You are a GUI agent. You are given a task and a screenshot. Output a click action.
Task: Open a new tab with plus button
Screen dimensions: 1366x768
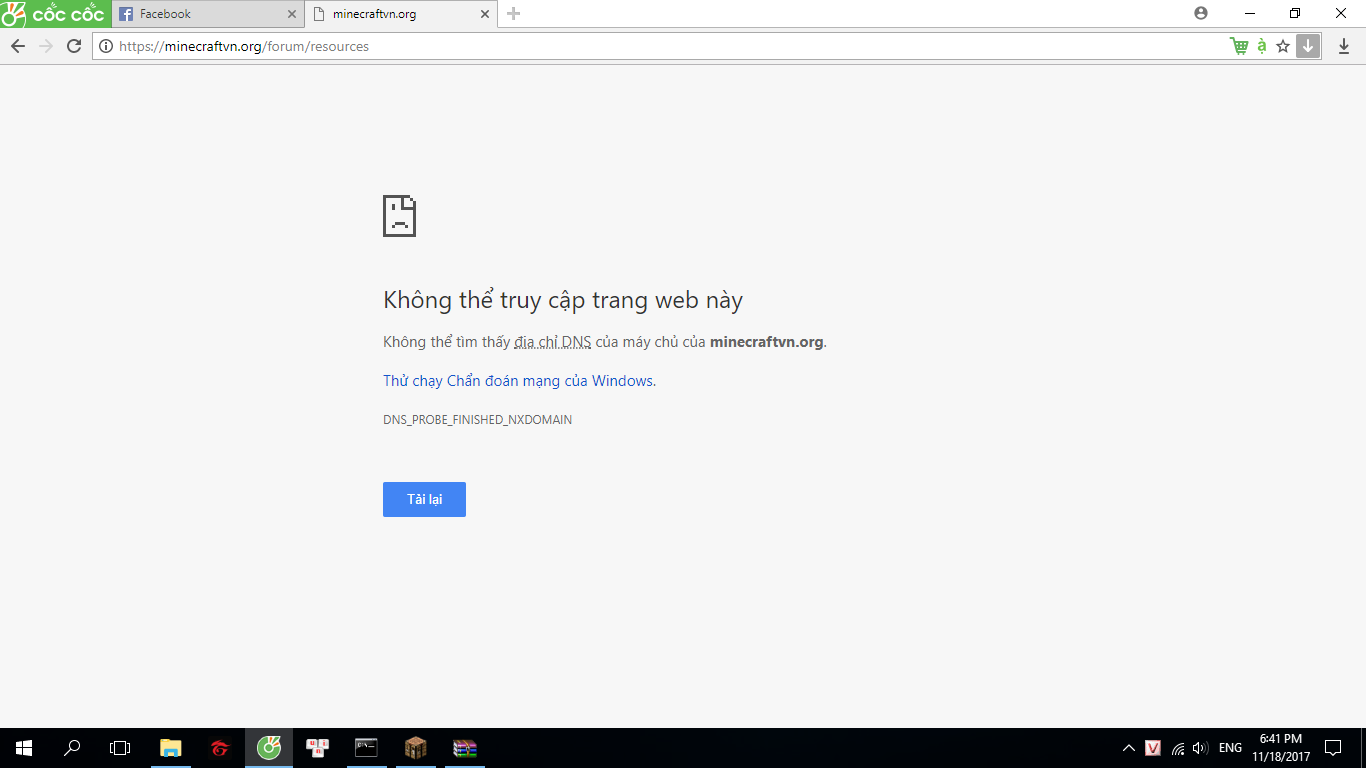[x=514, y=13]
